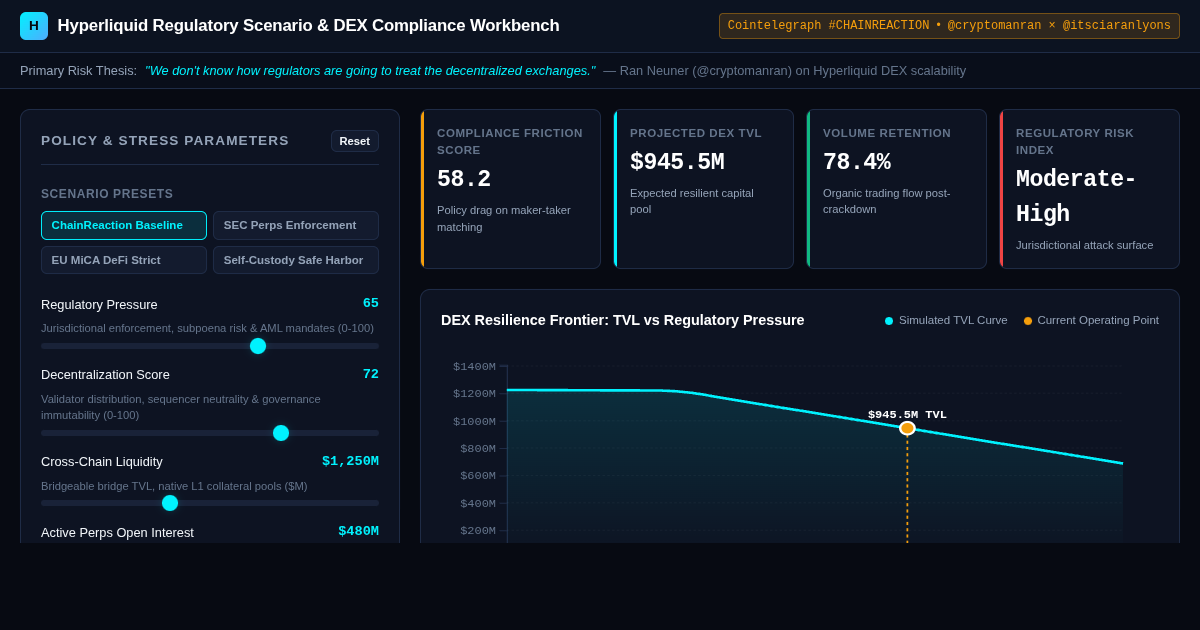The image size is (1200, 630).
Task: Click the Cointelegraph #CHAINREACTION badge
Action: 949,26
